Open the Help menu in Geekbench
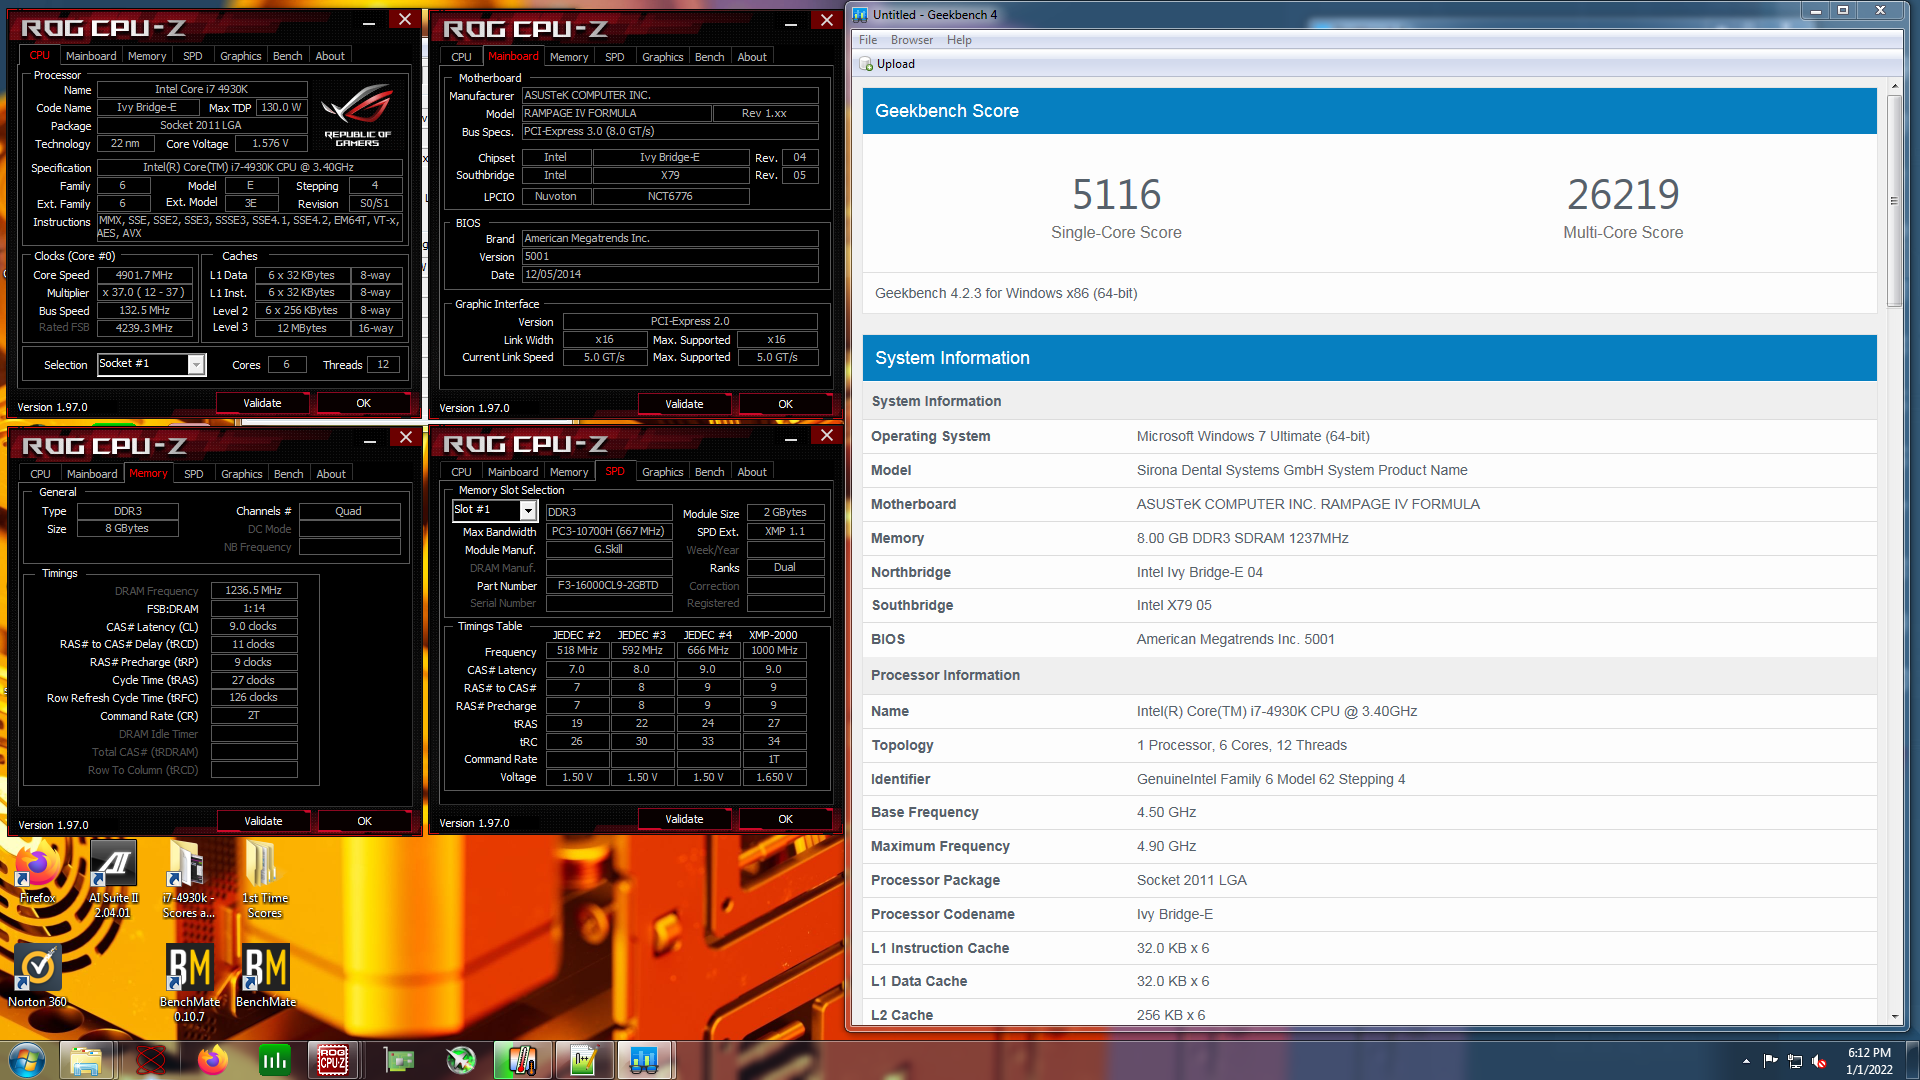The image size is (1920, 1080). pos(959,40)
